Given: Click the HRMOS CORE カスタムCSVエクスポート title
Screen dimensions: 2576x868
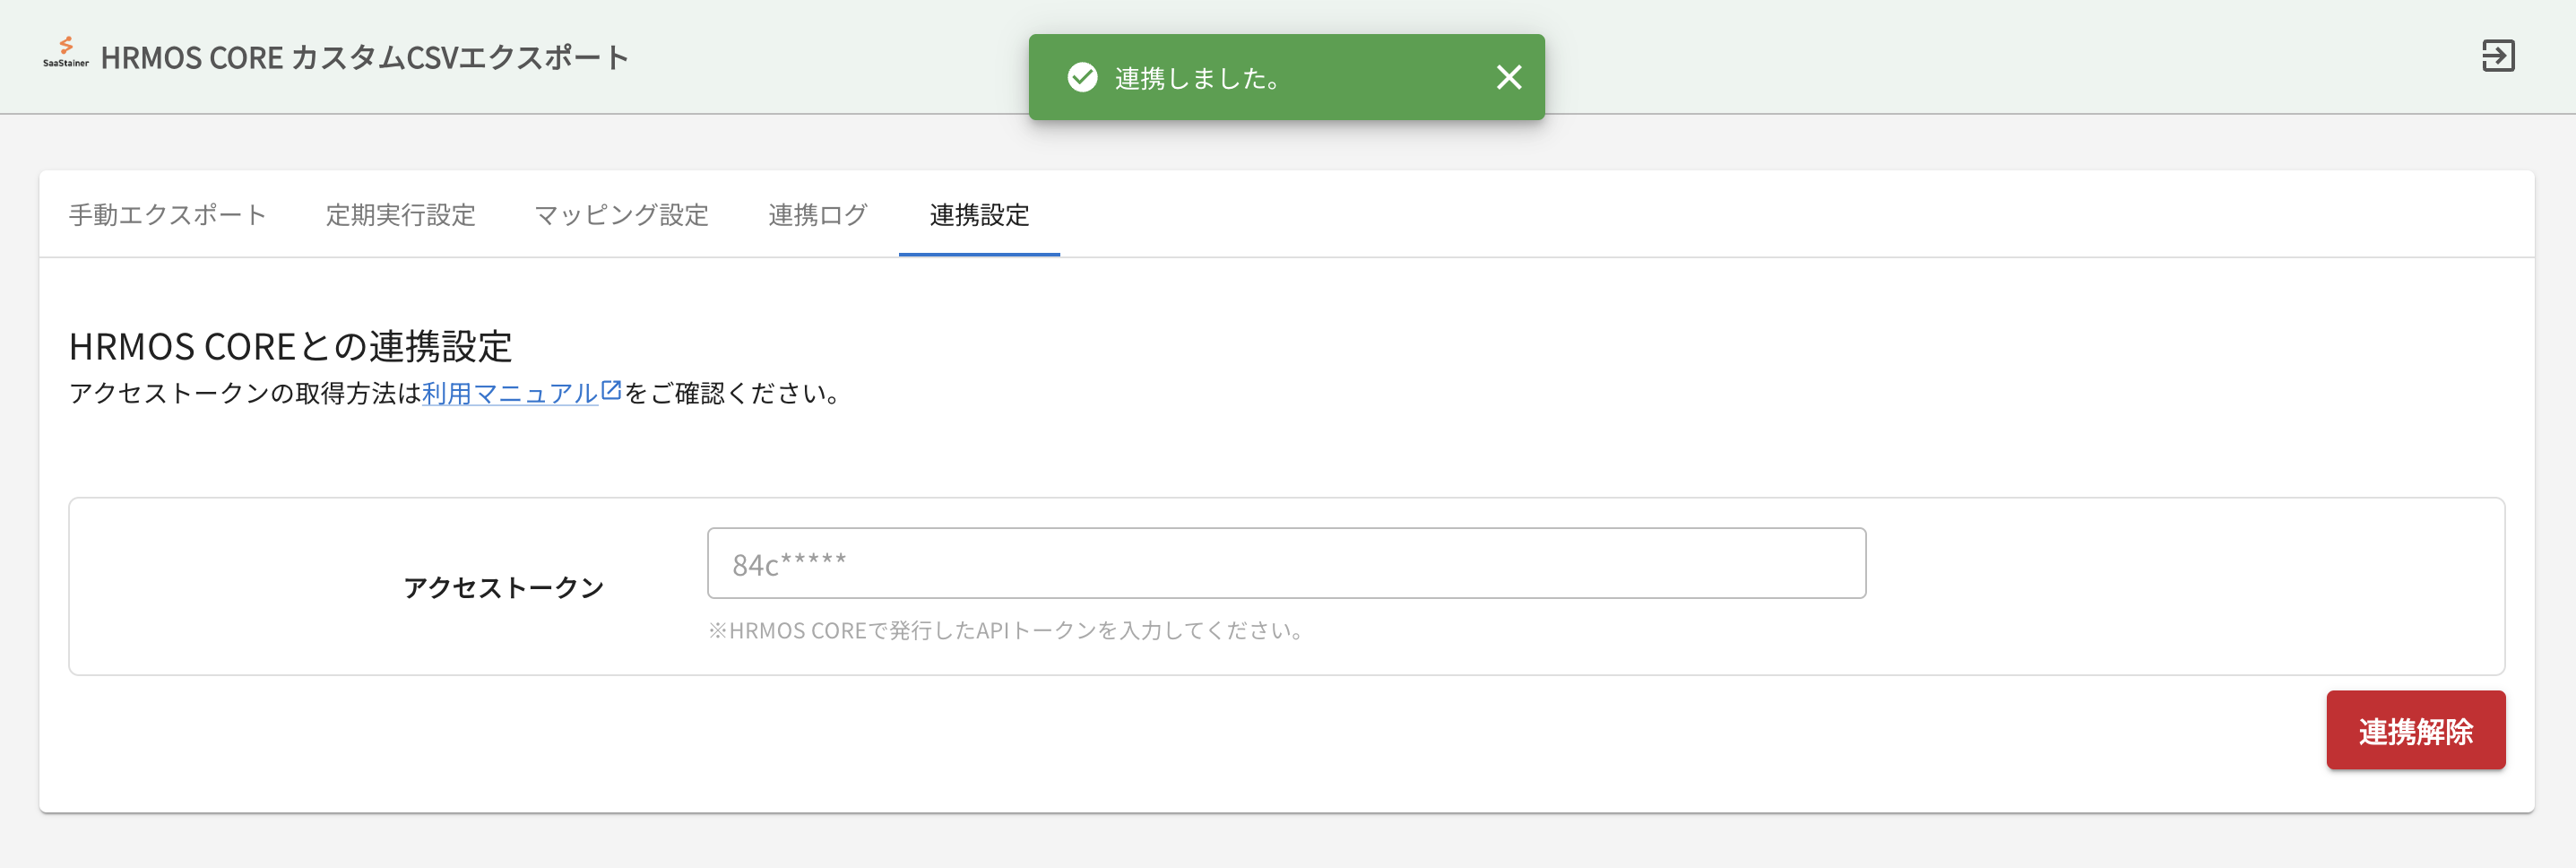Looking at the screenshot, I should pyautogui.click(x=367, y=57).
